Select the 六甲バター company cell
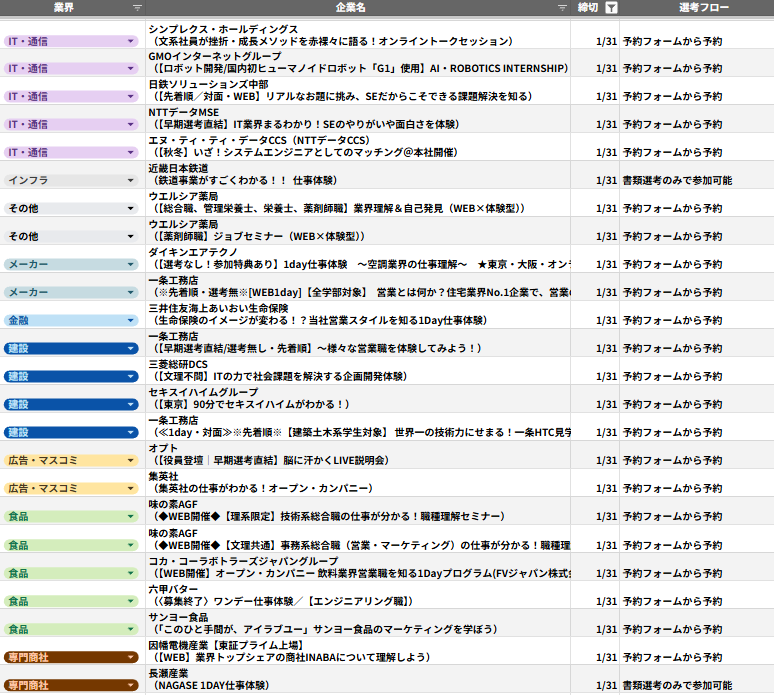Viewport: 774px width, 695px height. tap(358, 595)
